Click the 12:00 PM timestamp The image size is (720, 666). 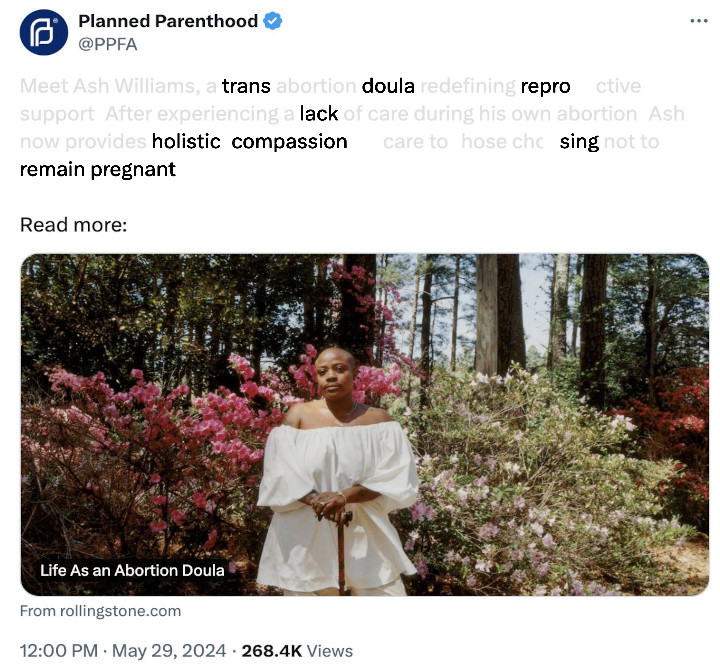(x=58, y=650)
